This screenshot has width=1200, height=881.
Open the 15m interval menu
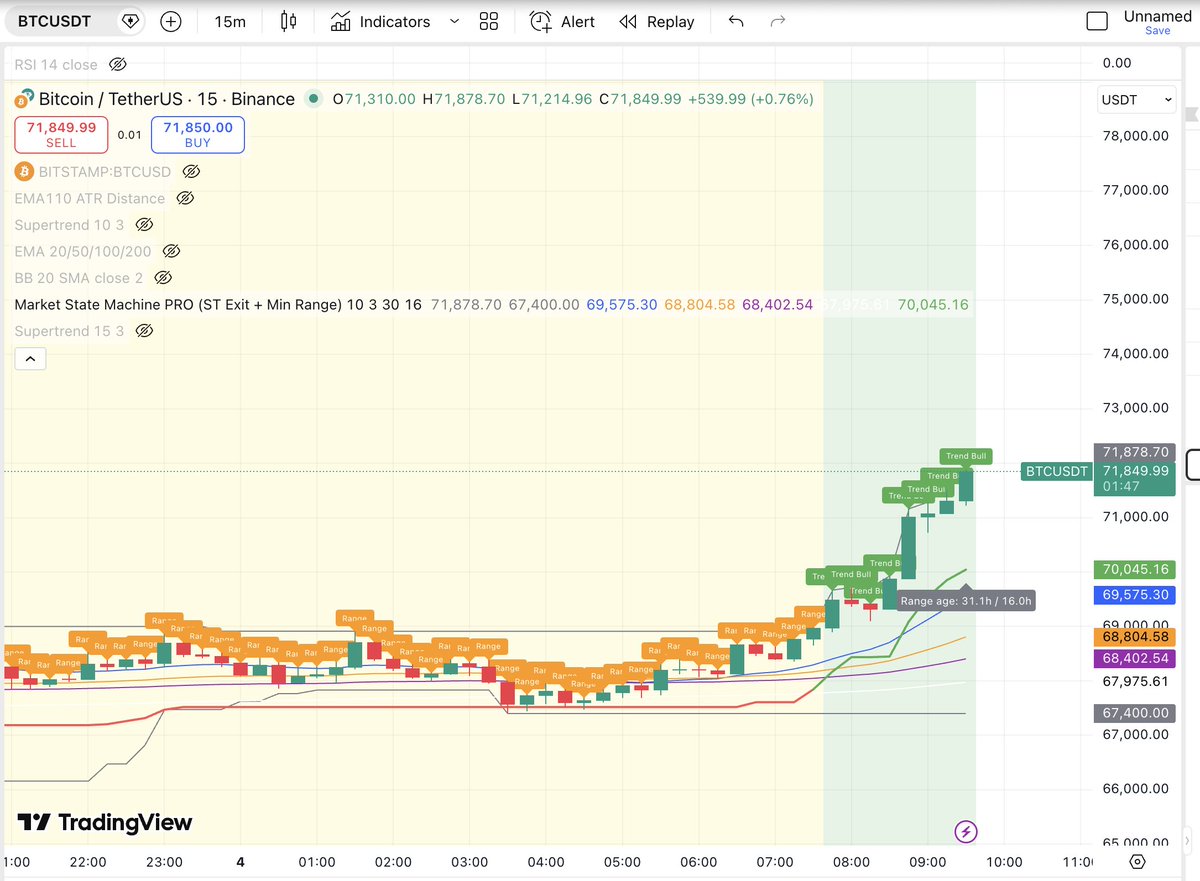(x=229, y=21)
